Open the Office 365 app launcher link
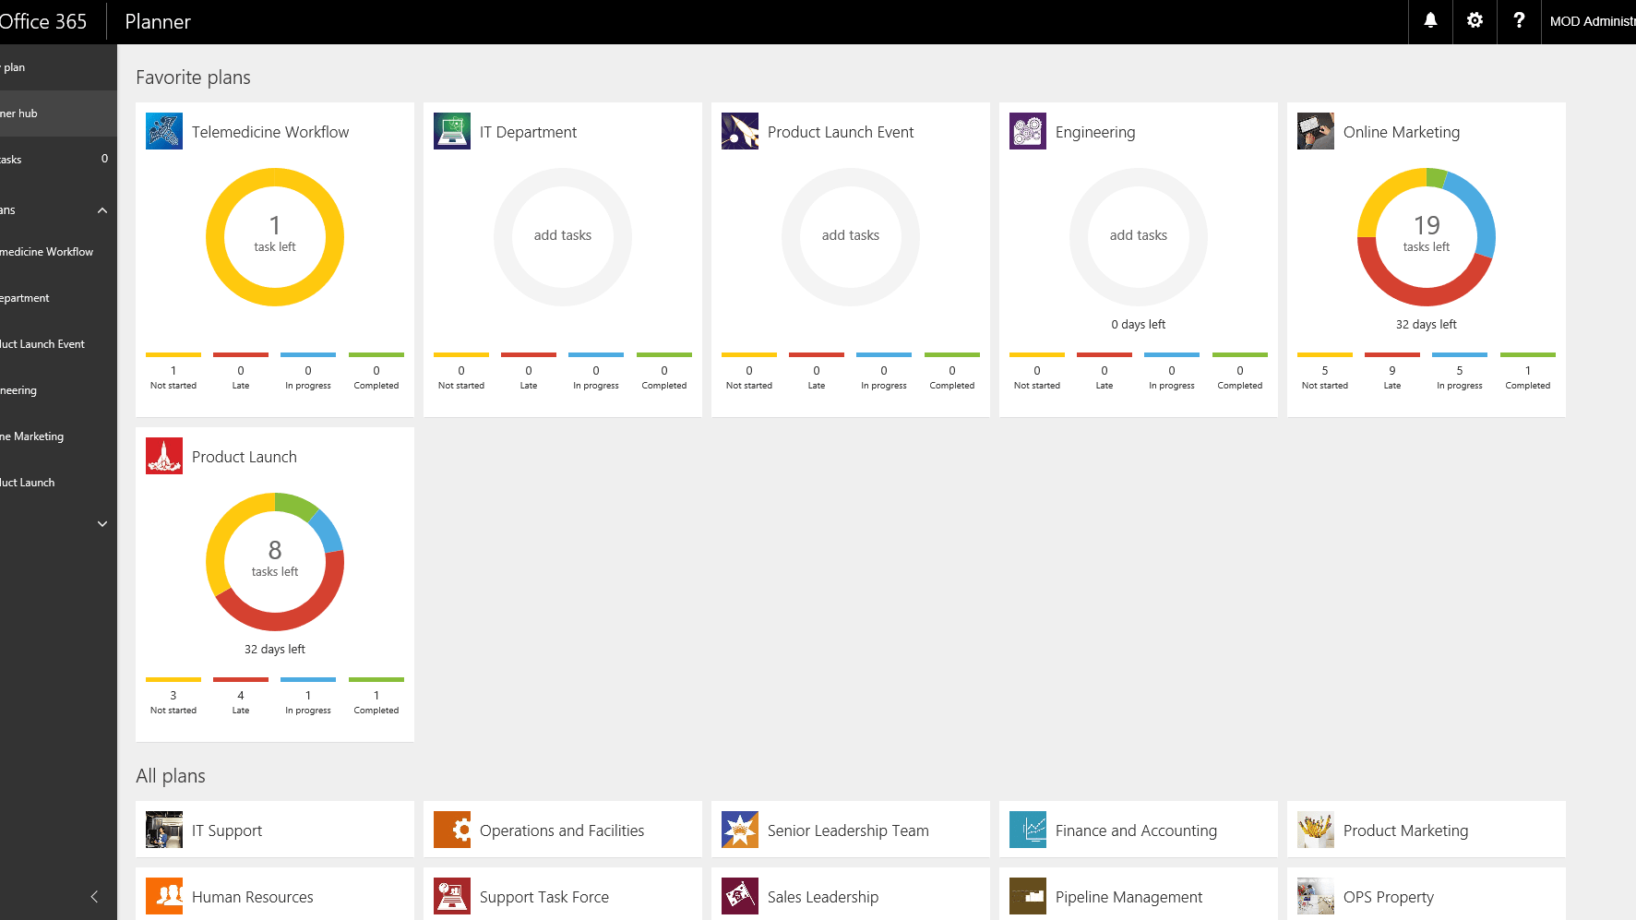This screenshot has height=920, width=1636. [x=43, y=21]
